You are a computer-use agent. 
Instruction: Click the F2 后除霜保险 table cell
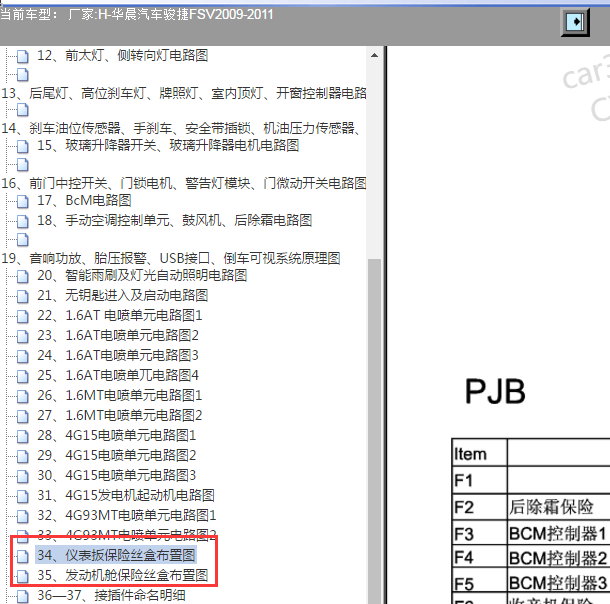pos(559,507)
